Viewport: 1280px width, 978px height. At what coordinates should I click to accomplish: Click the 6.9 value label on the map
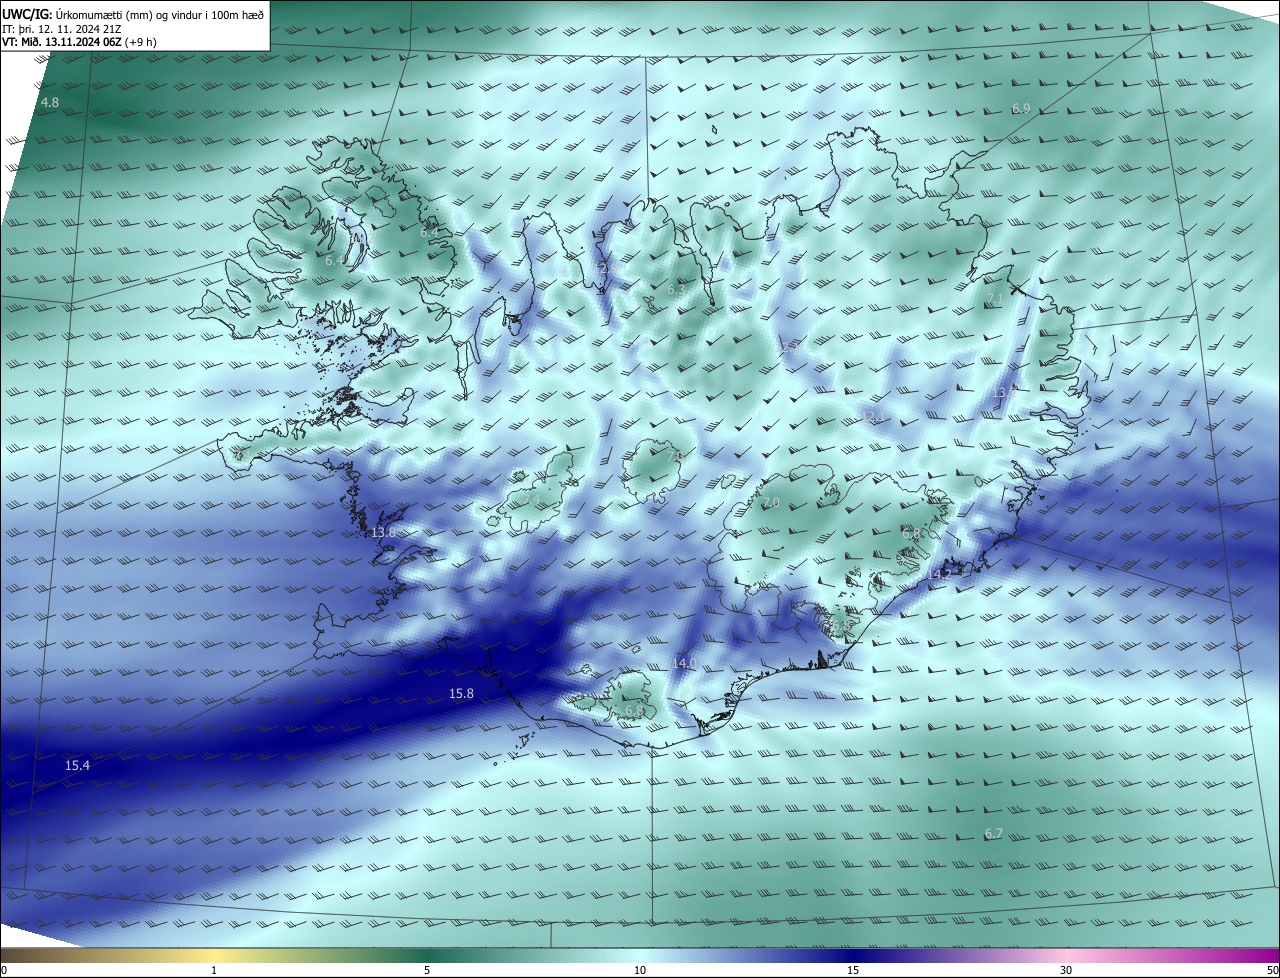click(1021, 108)
